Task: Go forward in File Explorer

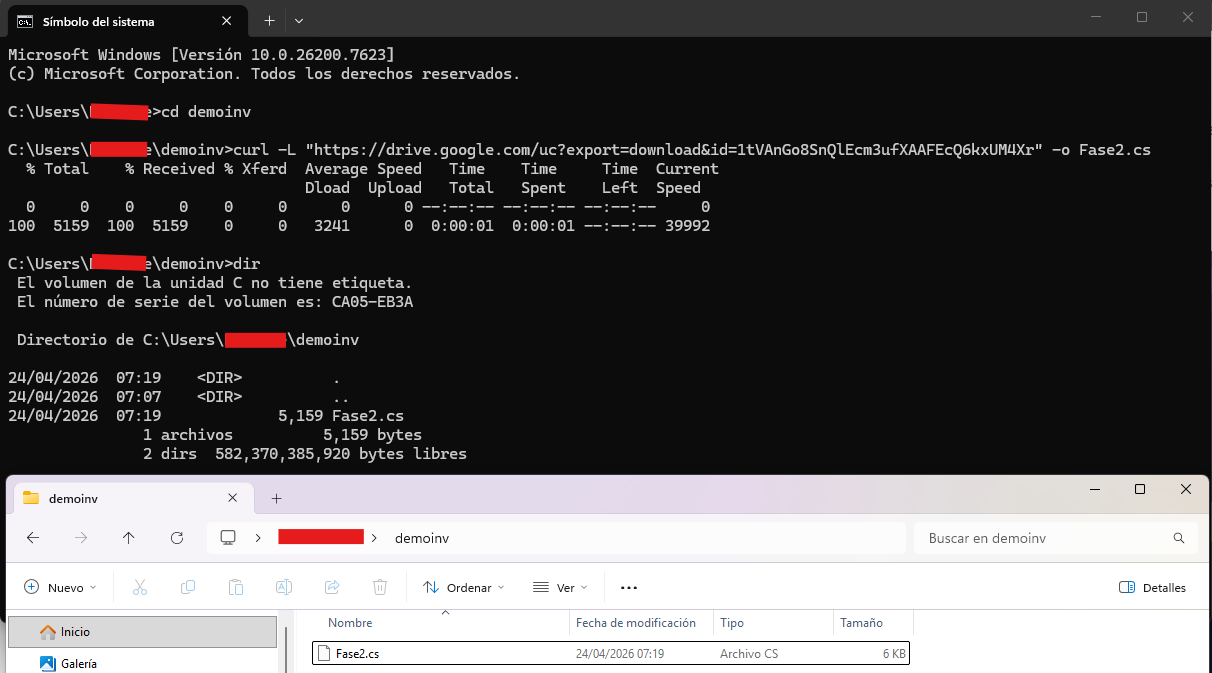Action: point(81,538)
